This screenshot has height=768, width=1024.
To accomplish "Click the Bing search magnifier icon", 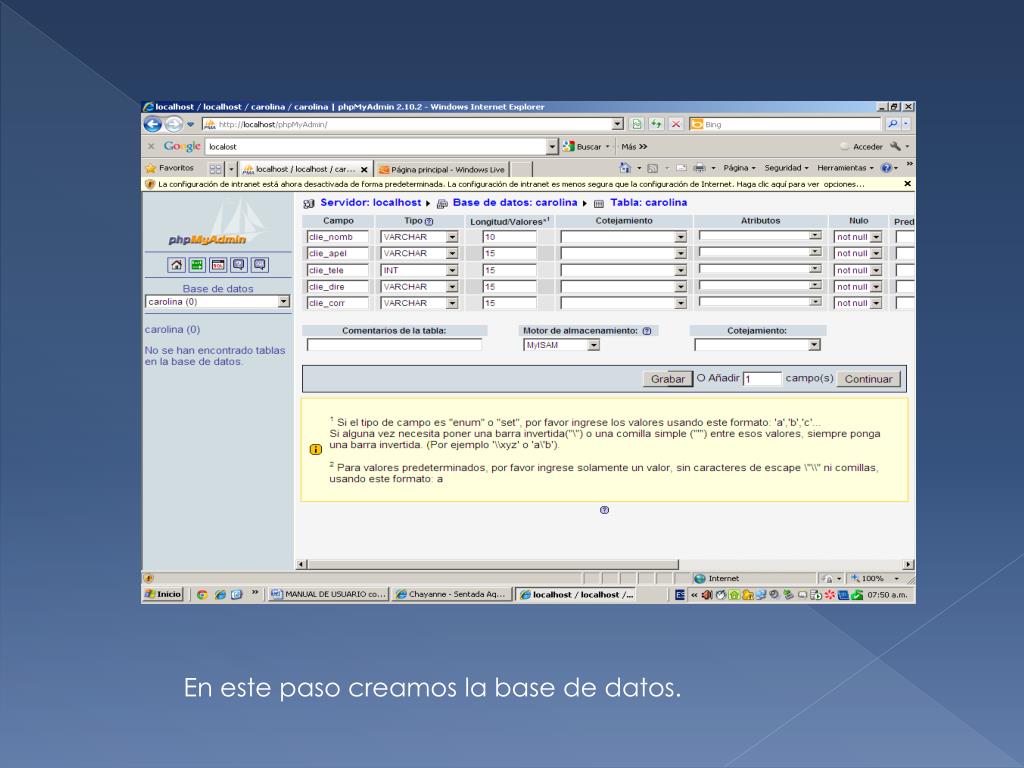I will coord(893,124).
